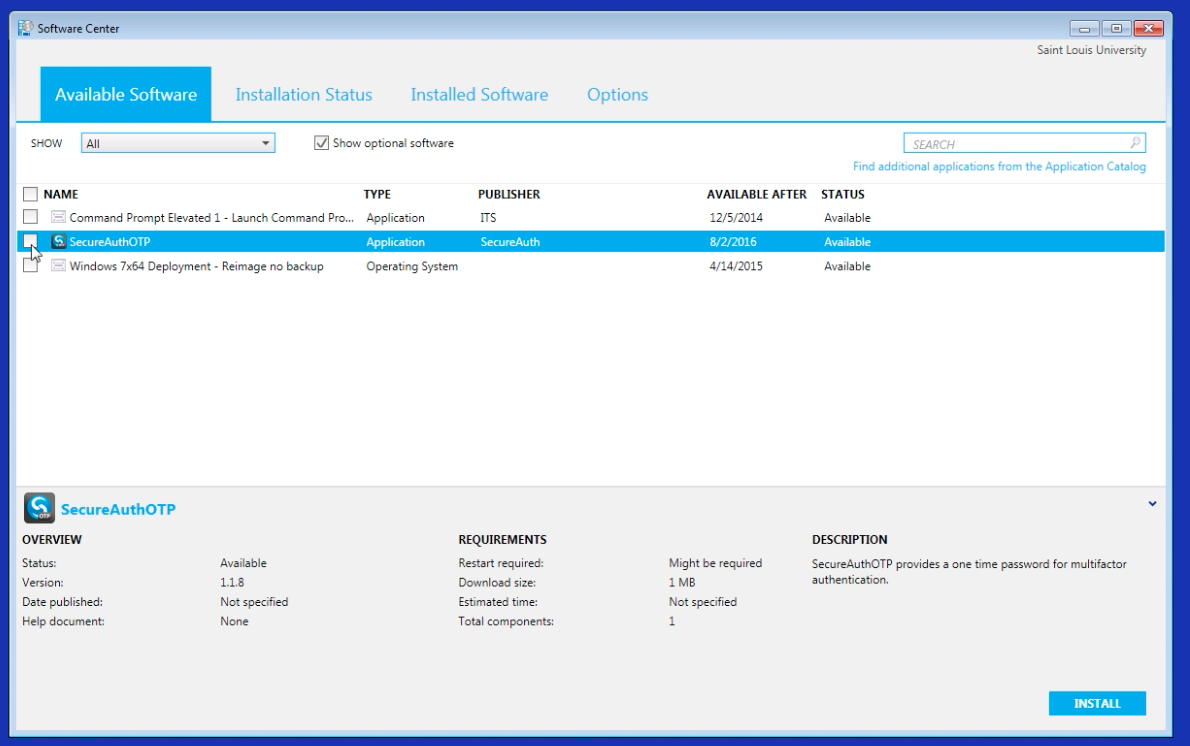Select SecureAuthOTP name in the list
The height and width of the screenshot is (746, 1190).
tap(110, 242)
